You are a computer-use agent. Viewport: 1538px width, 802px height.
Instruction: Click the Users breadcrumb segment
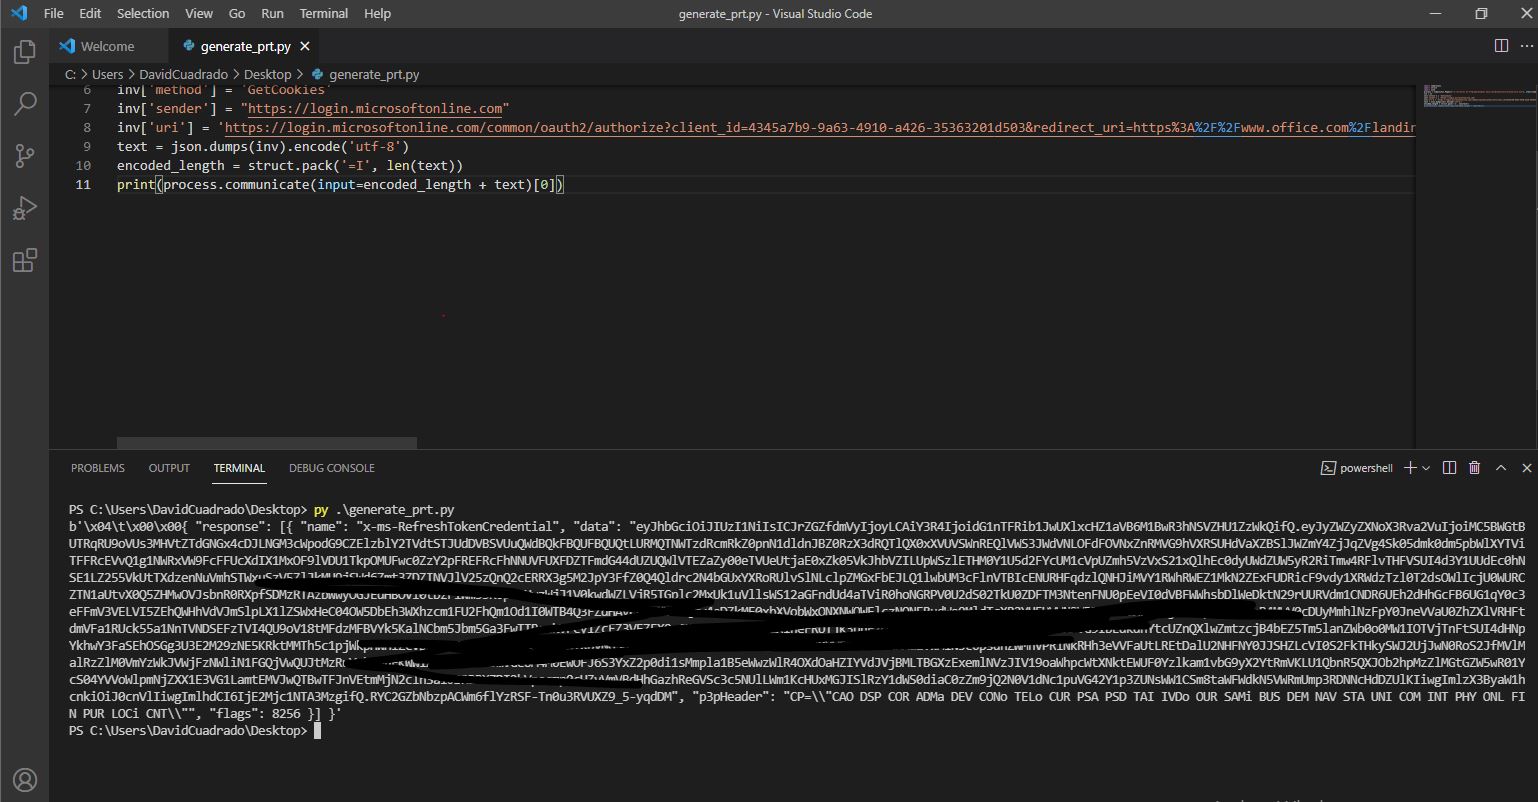108,74
